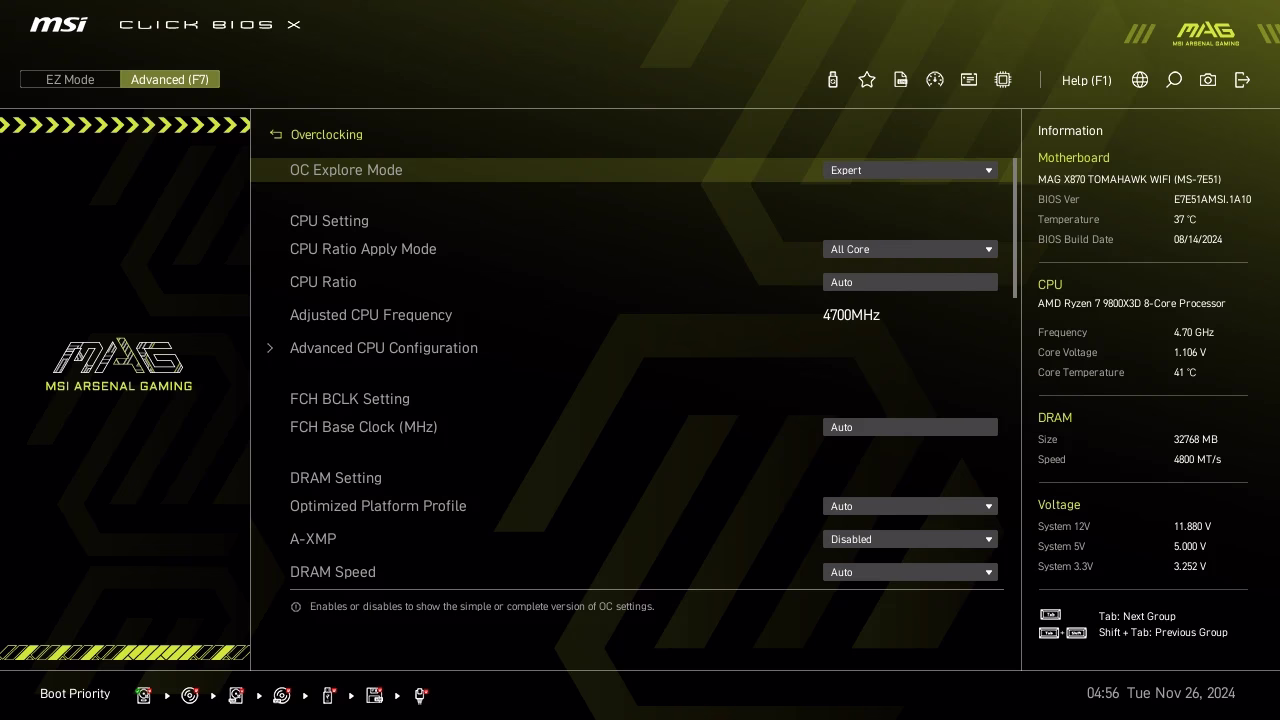Click the Boot Priority label
Image resolution: width=1280 pixels, height=720 pixels.
coord(75,694)
